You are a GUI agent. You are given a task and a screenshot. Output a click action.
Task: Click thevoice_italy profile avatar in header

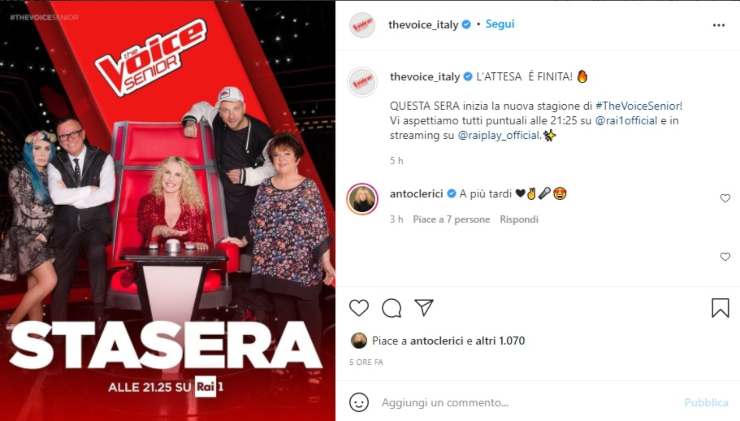coord(362,25)
